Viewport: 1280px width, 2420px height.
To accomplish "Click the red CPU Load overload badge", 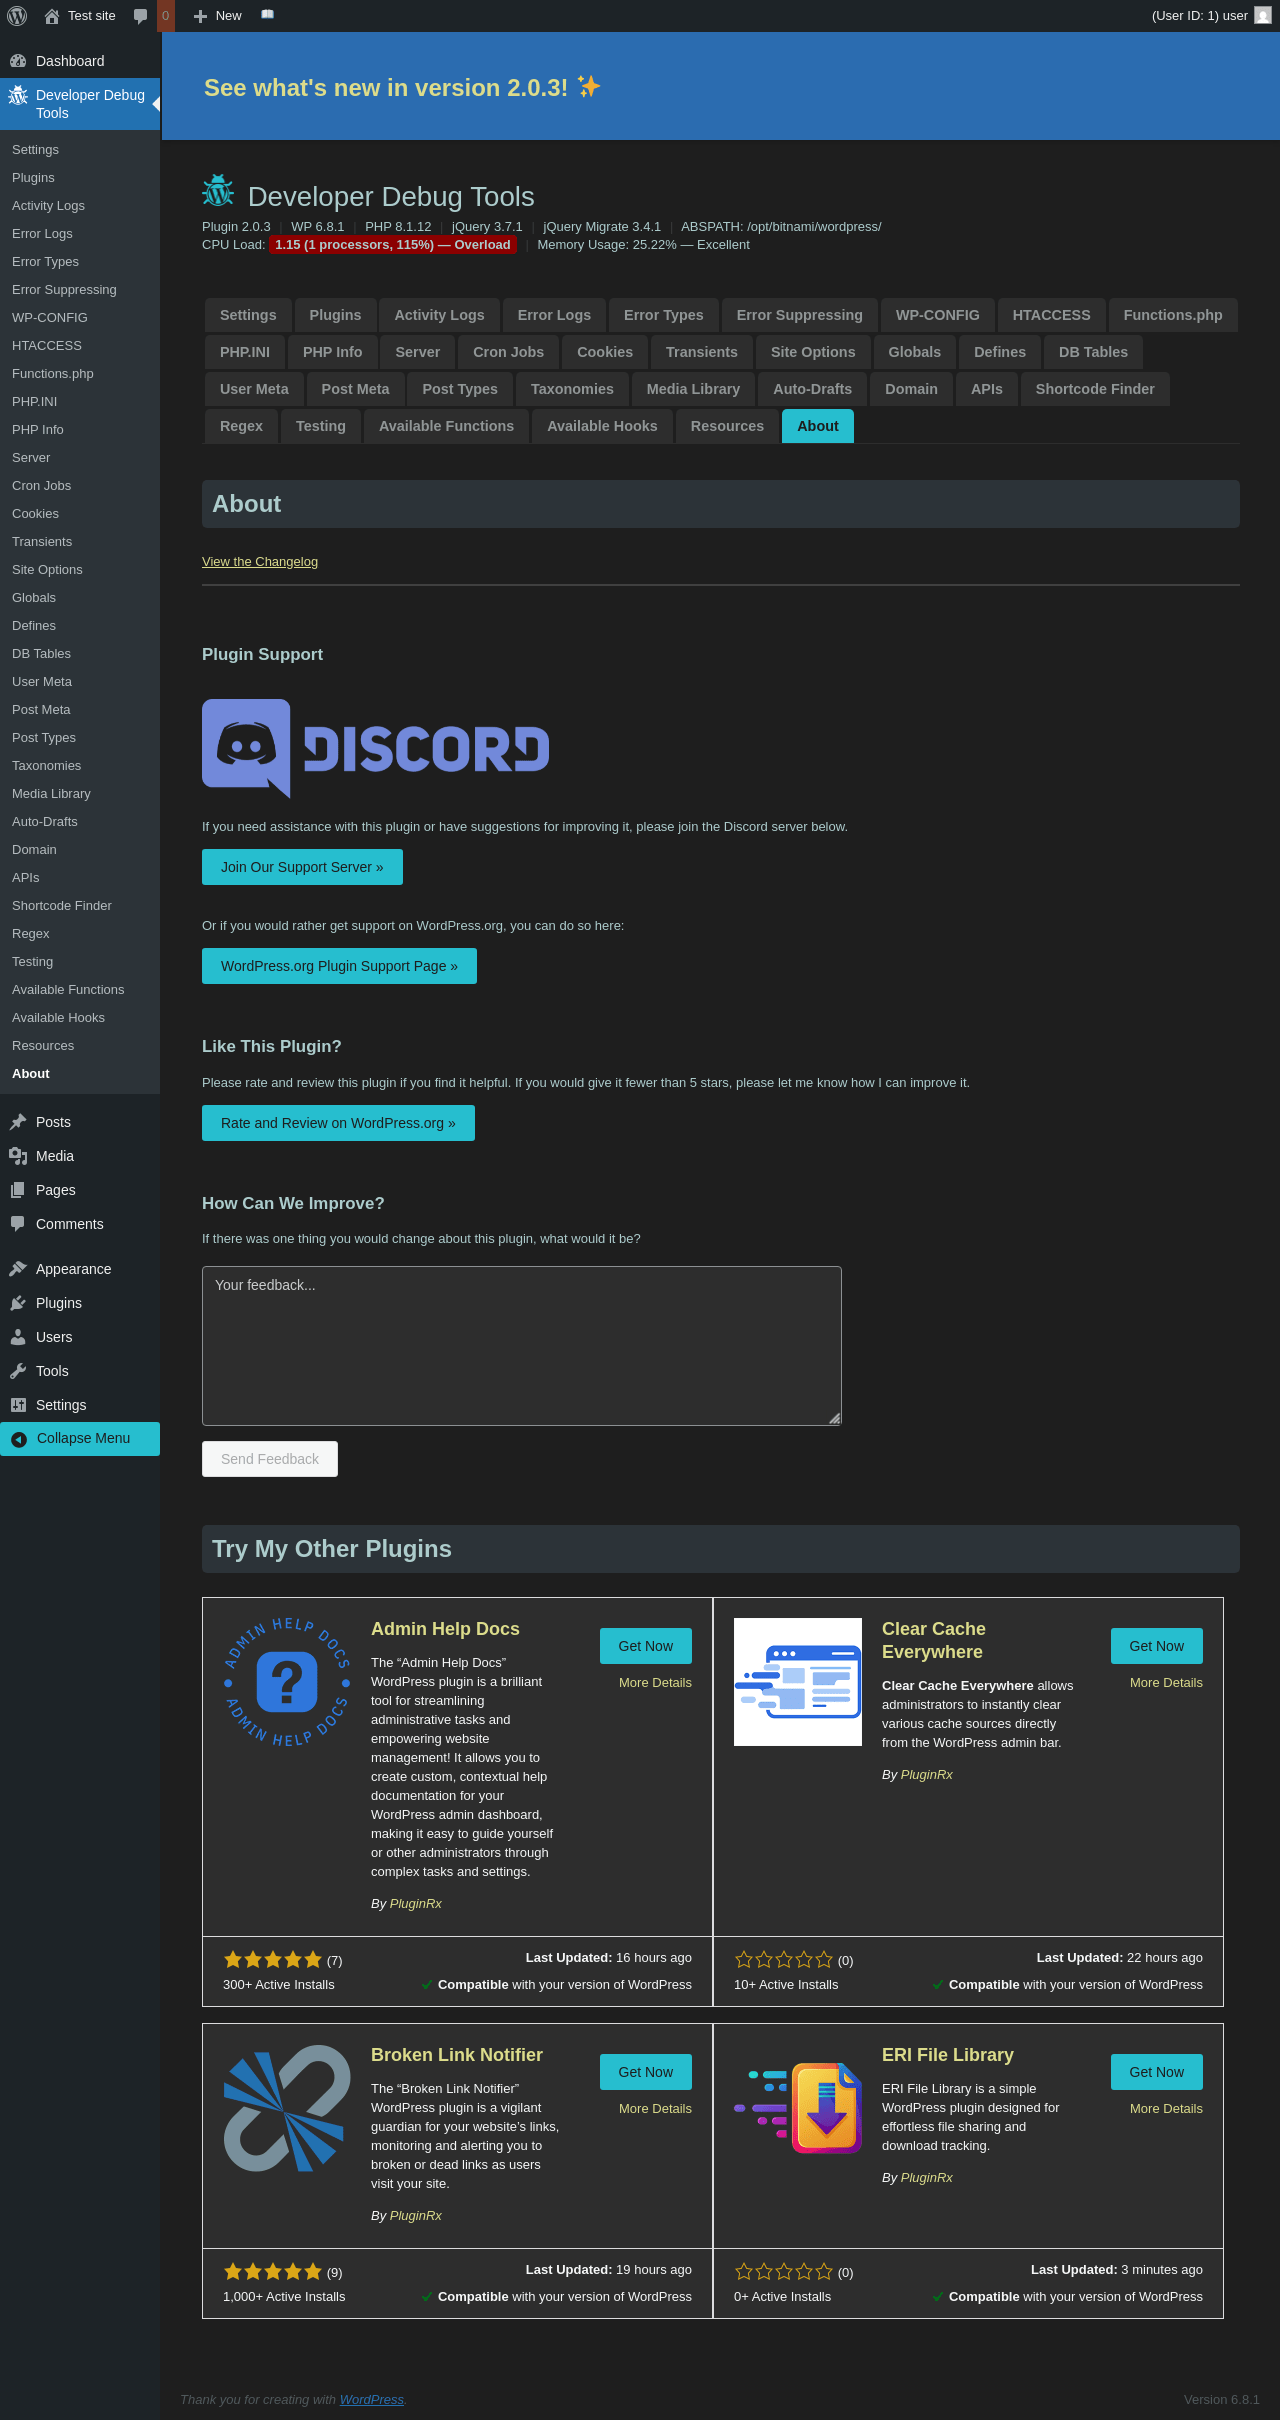I will [393, 245].
